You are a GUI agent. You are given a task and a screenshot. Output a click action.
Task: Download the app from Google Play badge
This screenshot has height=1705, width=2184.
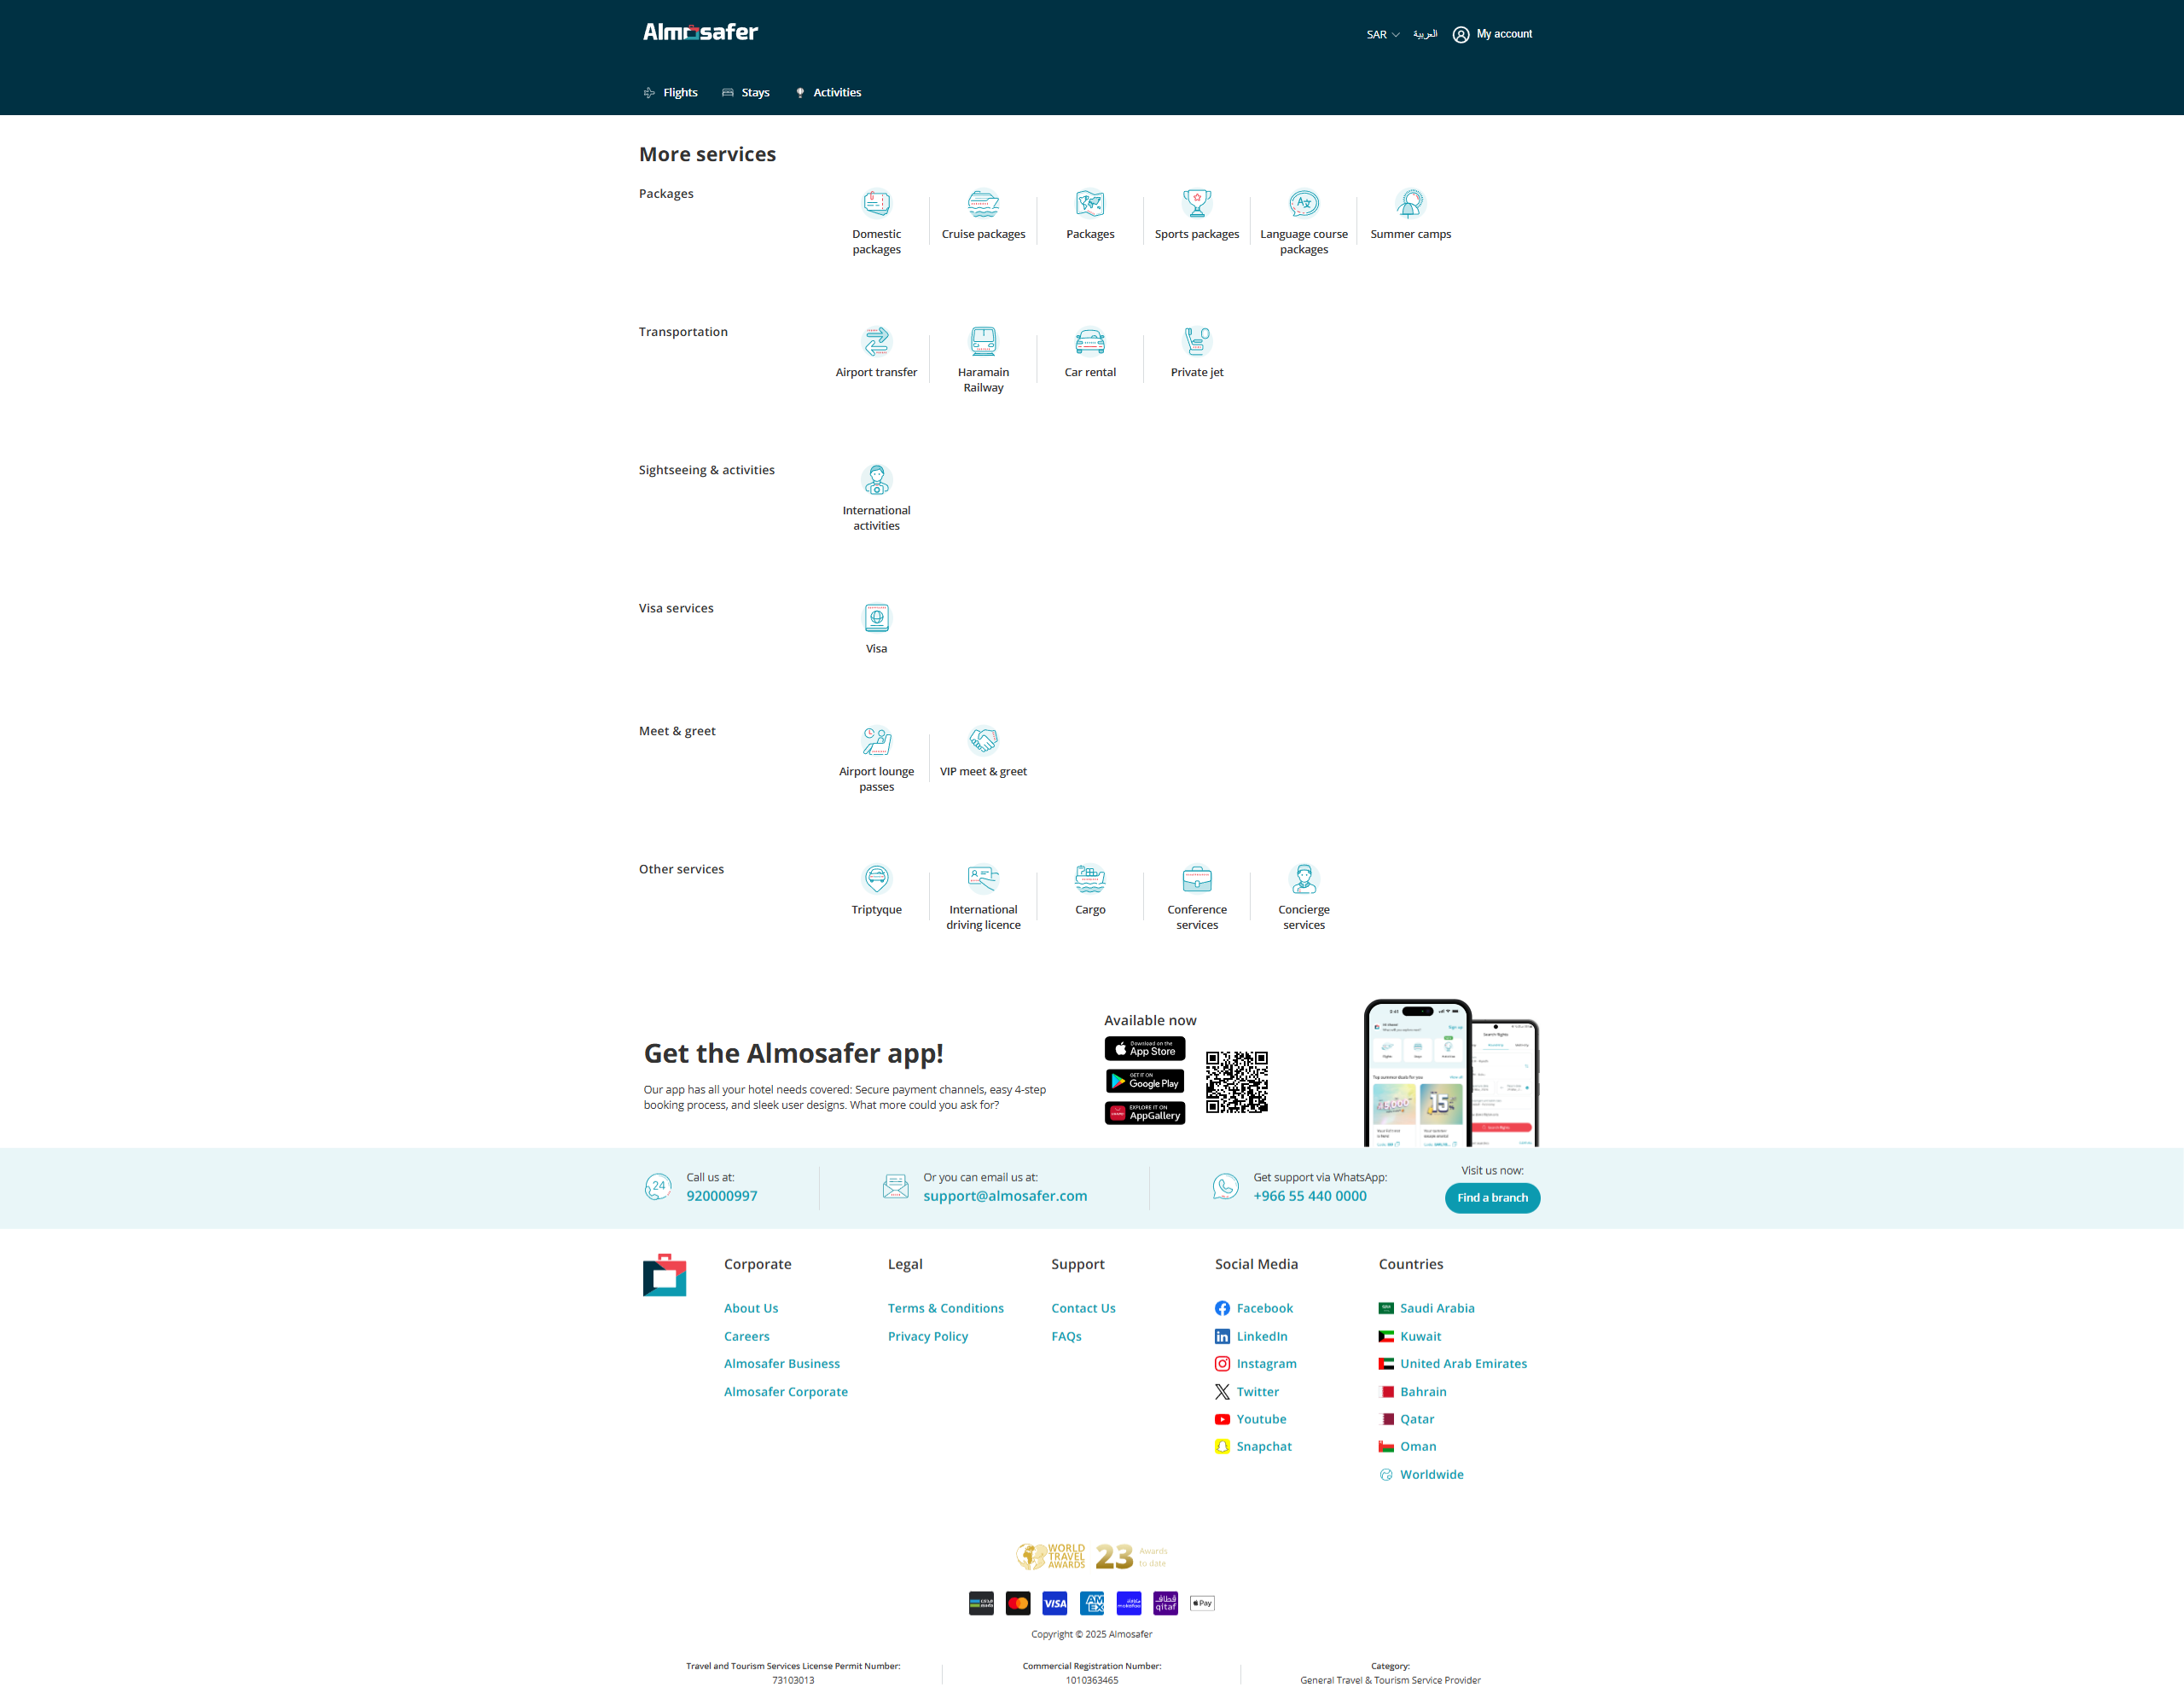pyautogui.click(x=1144, y=1082)
